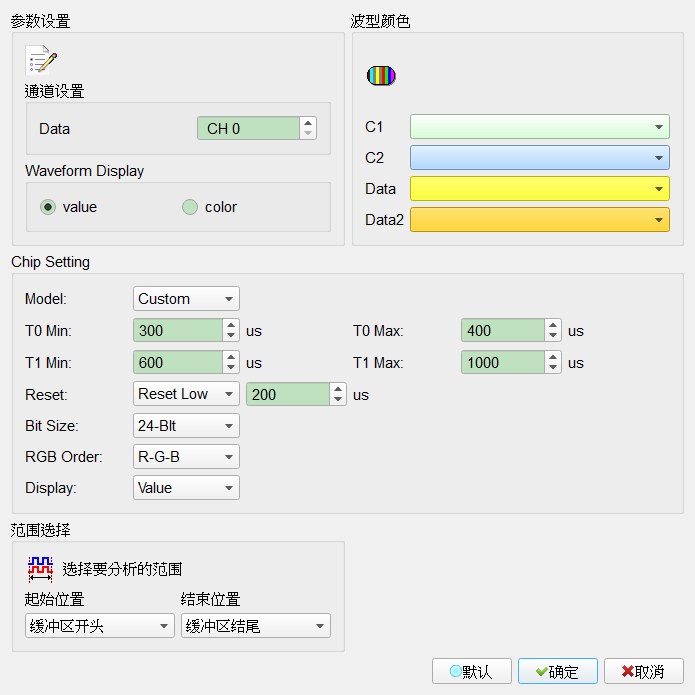Decrease the T1 Max value
The width and height of the screenshot is (695, 695).
[x=553, y=367]
